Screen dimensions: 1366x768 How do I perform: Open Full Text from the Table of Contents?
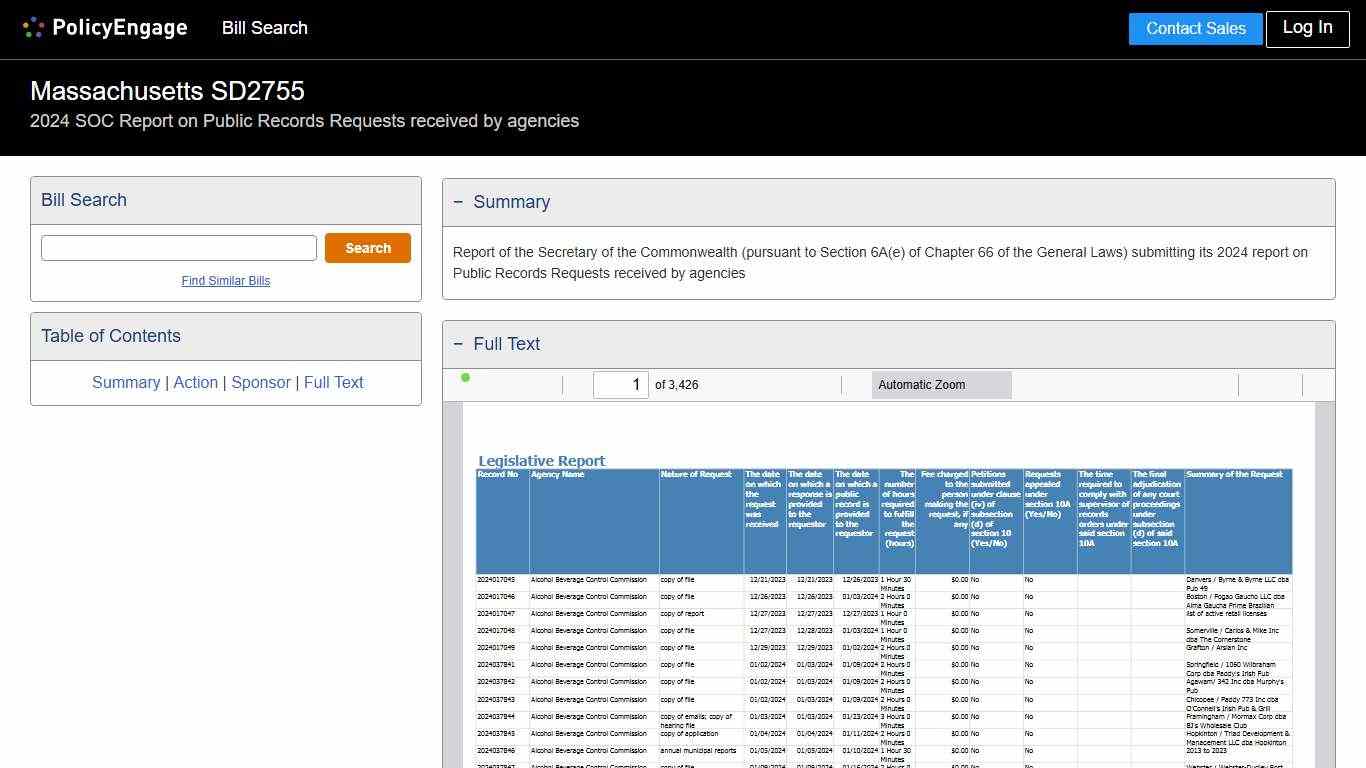(333, 382)
